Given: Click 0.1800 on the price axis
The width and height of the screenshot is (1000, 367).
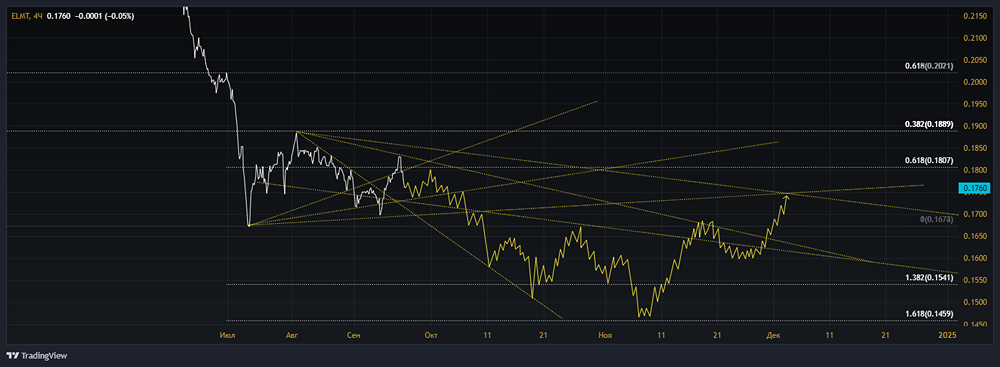Looking at the screenshot, I should click(976, 170).
